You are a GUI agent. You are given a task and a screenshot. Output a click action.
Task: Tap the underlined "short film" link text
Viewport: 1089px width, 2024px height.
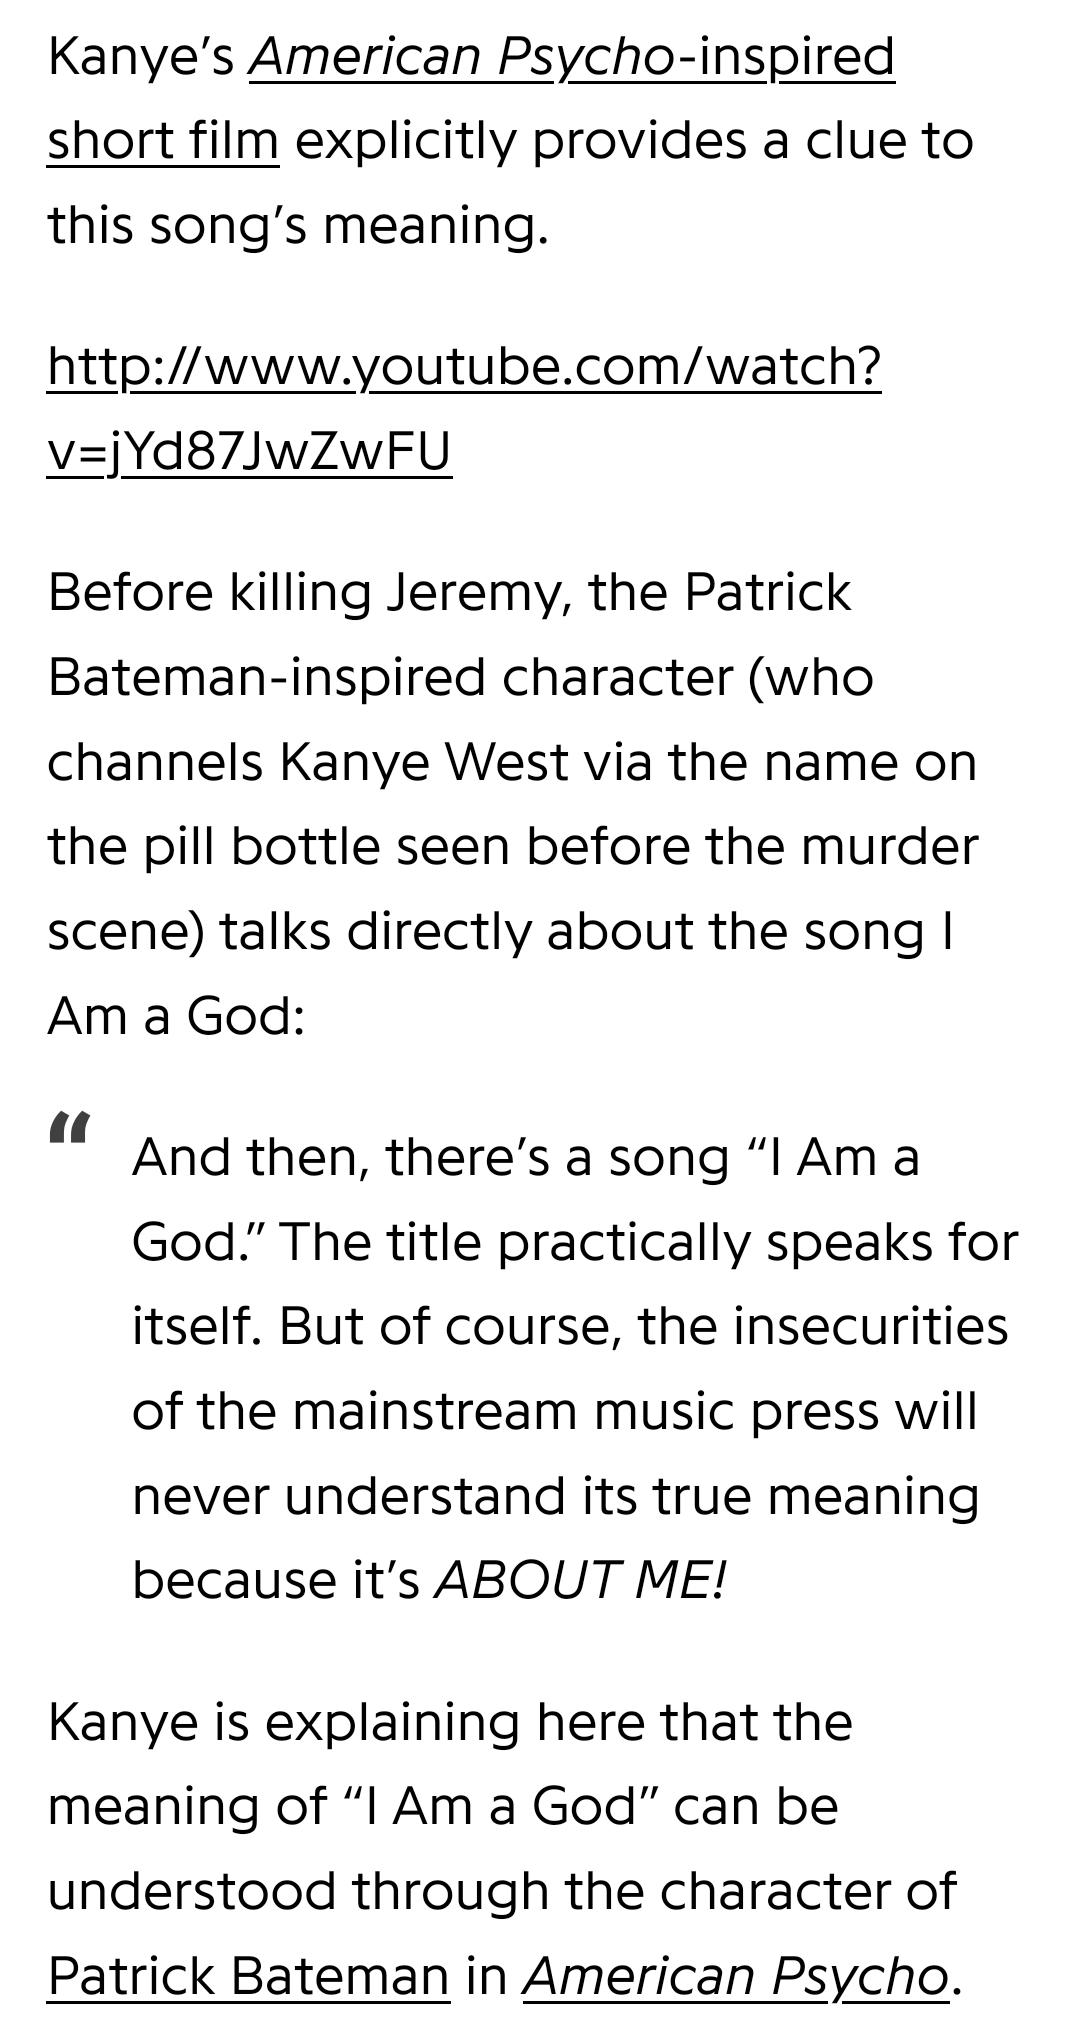[163, 140]
